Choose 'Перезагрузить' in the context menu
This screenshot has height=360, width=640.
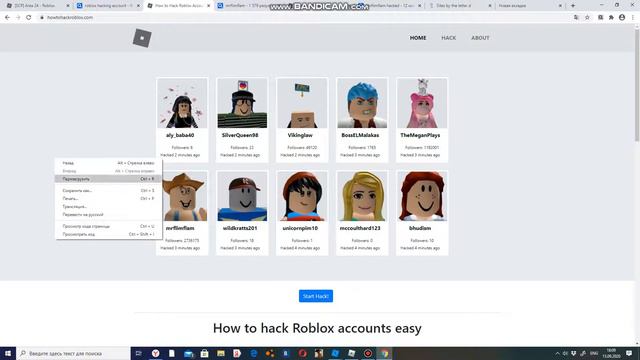coord(108,179)
